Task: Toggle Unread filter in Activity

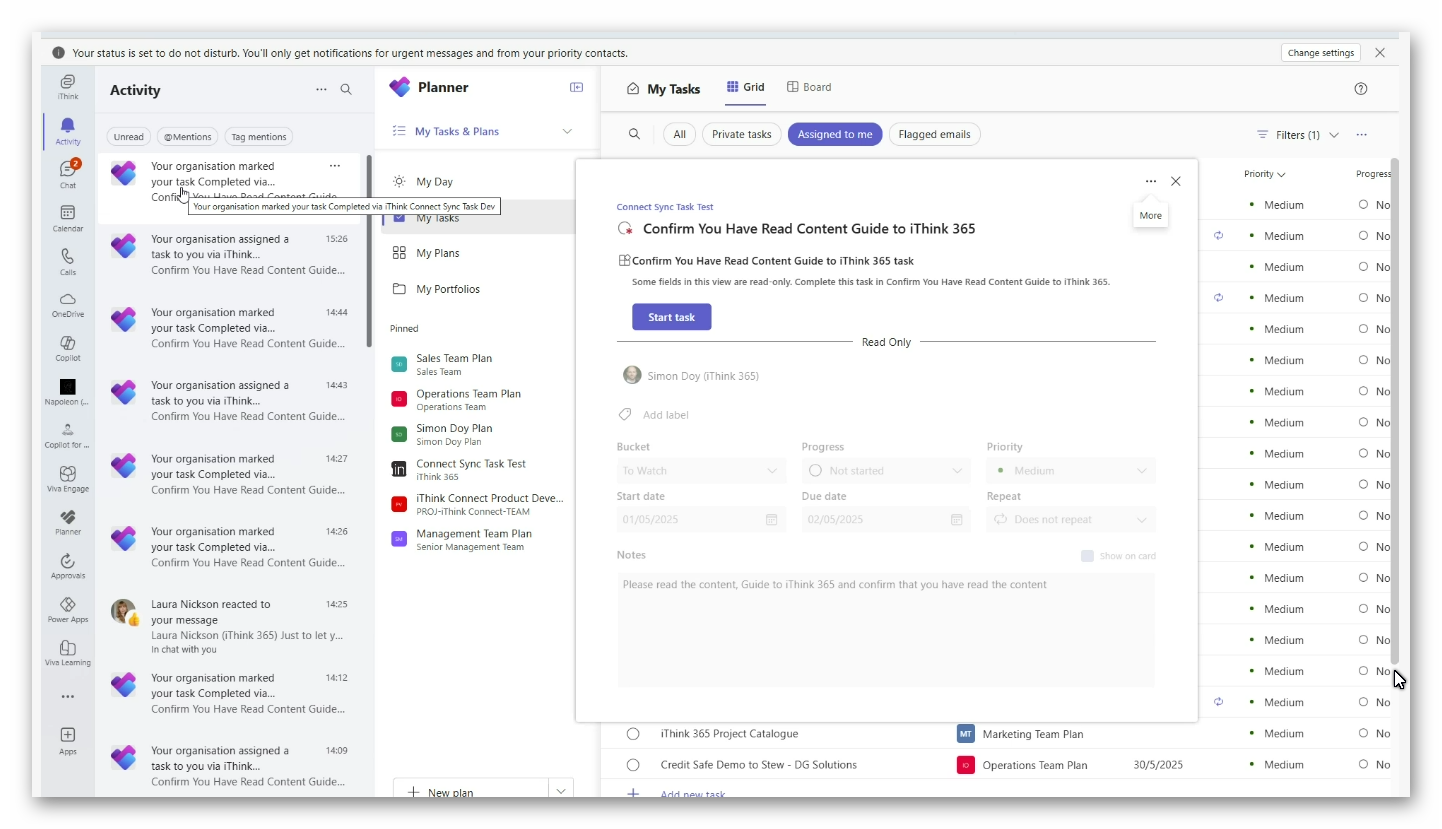Action: click(129, 137)
